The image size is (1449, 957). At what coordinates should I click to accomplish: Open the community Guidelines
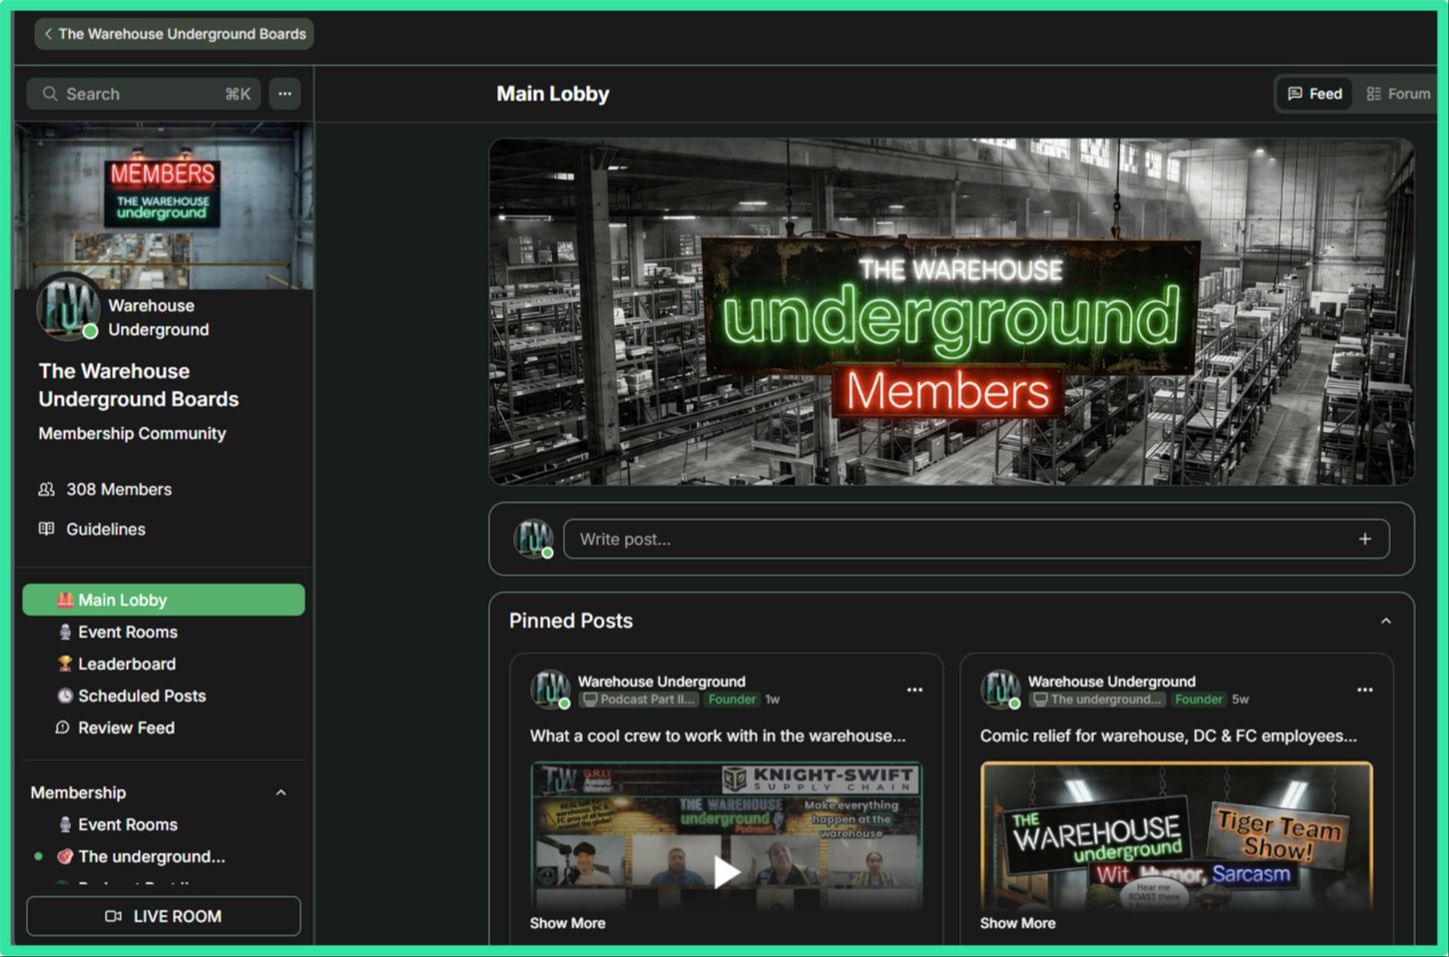(105, 529)
